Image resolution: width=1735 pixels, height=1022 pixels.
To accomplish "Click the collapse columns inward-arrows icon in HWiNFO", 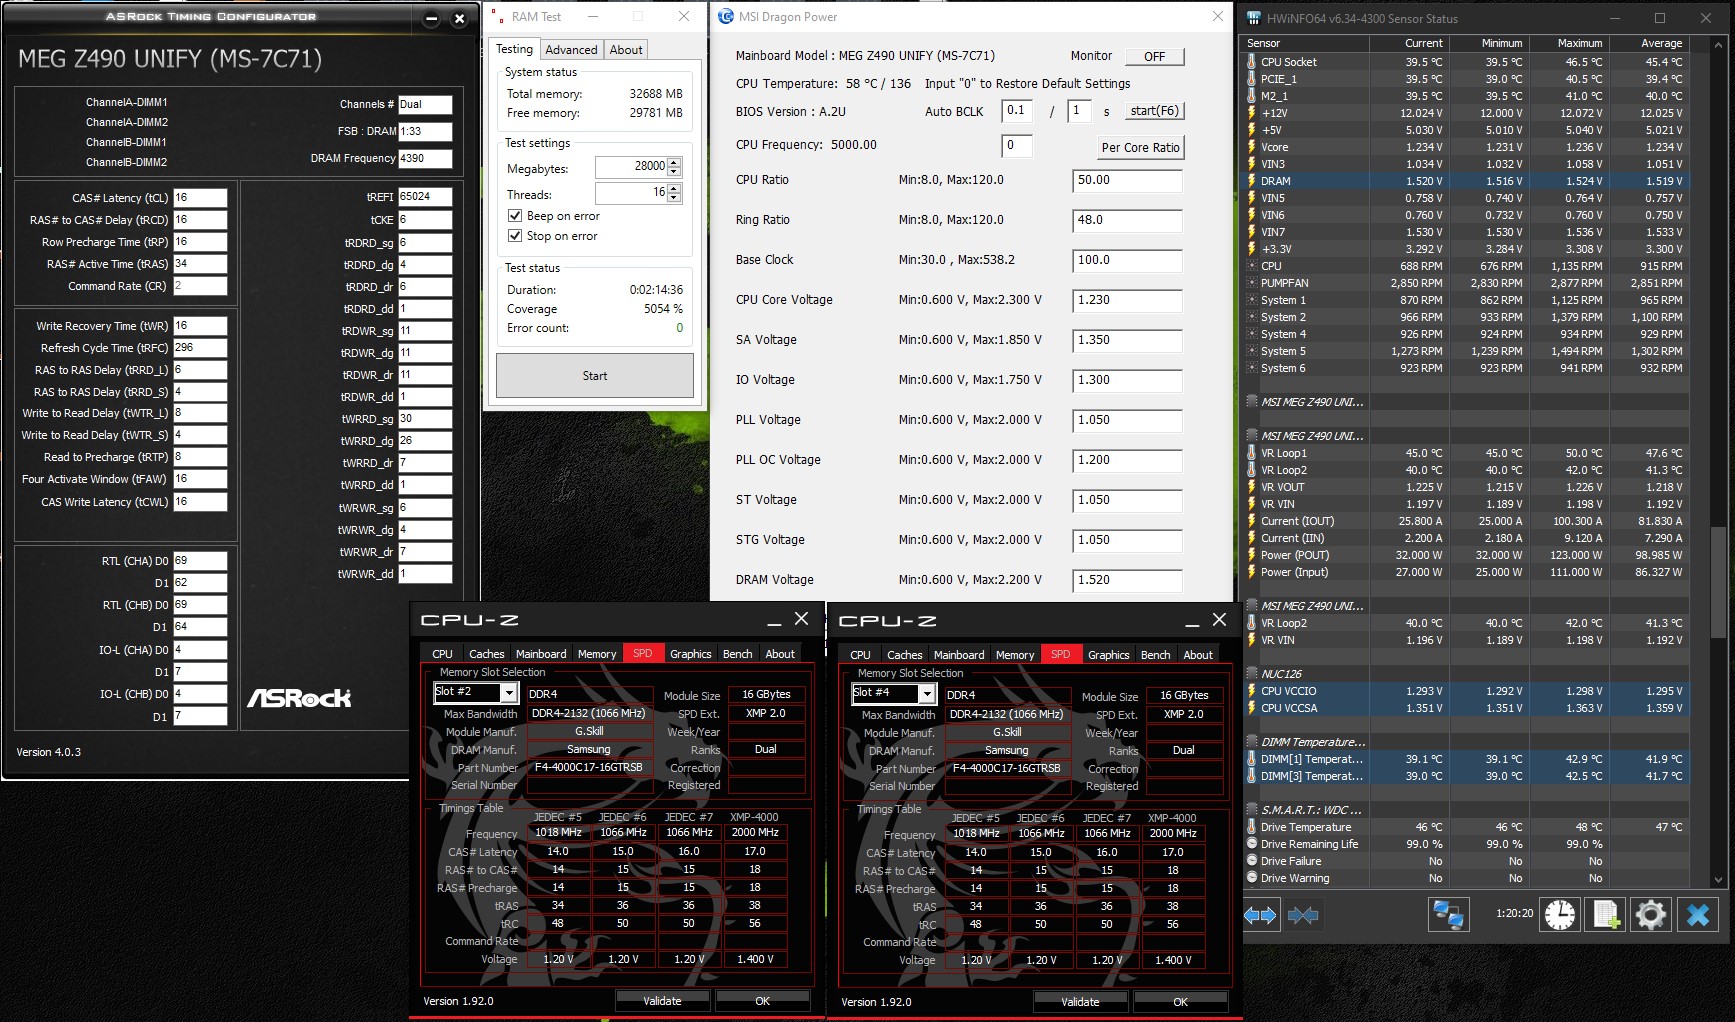I will [1303, 915].
